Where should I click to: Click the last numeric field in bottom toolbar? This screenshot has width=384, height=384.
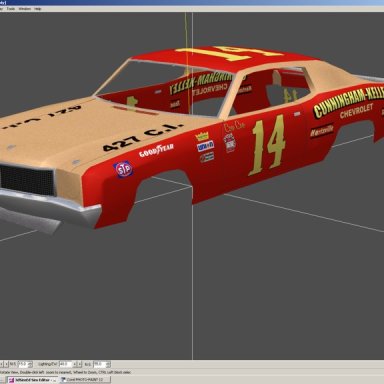[x=99, y=364]
